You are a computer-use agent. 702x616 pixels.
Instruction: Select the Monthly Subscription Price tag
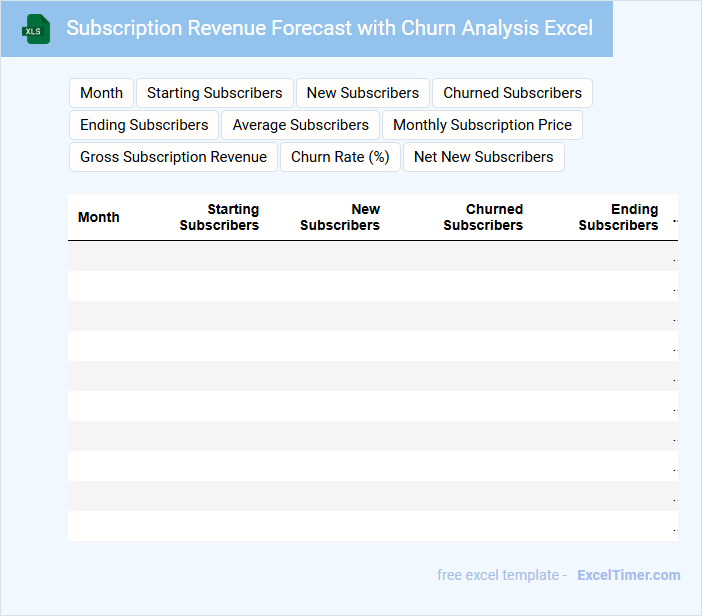(482, 125)
